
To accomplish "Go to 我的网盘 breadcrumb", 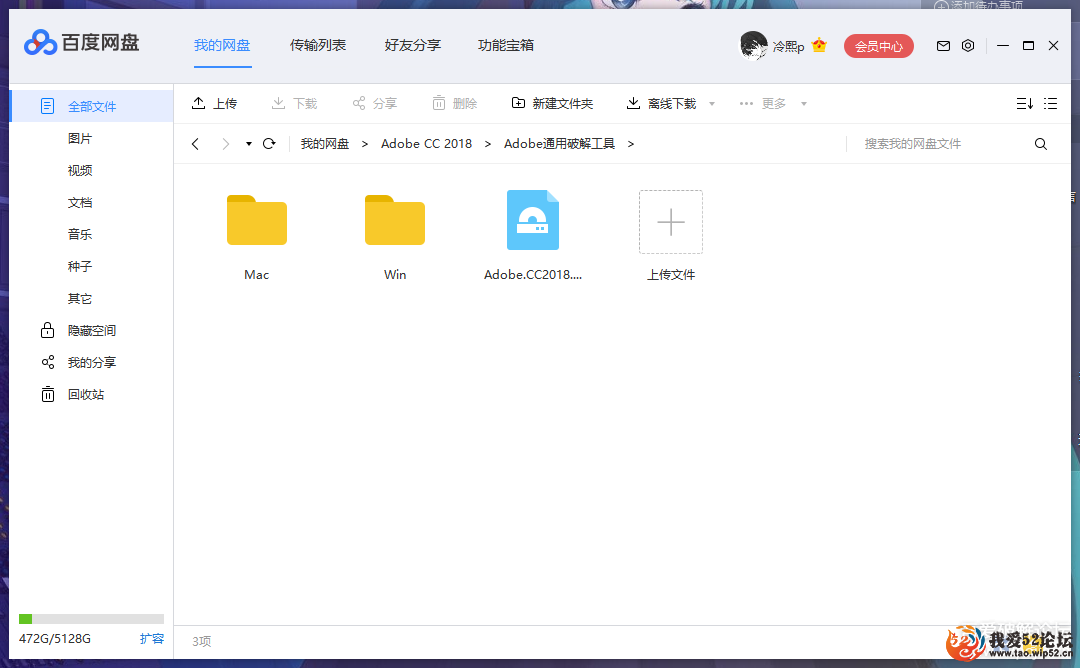I will pos(324,143).
